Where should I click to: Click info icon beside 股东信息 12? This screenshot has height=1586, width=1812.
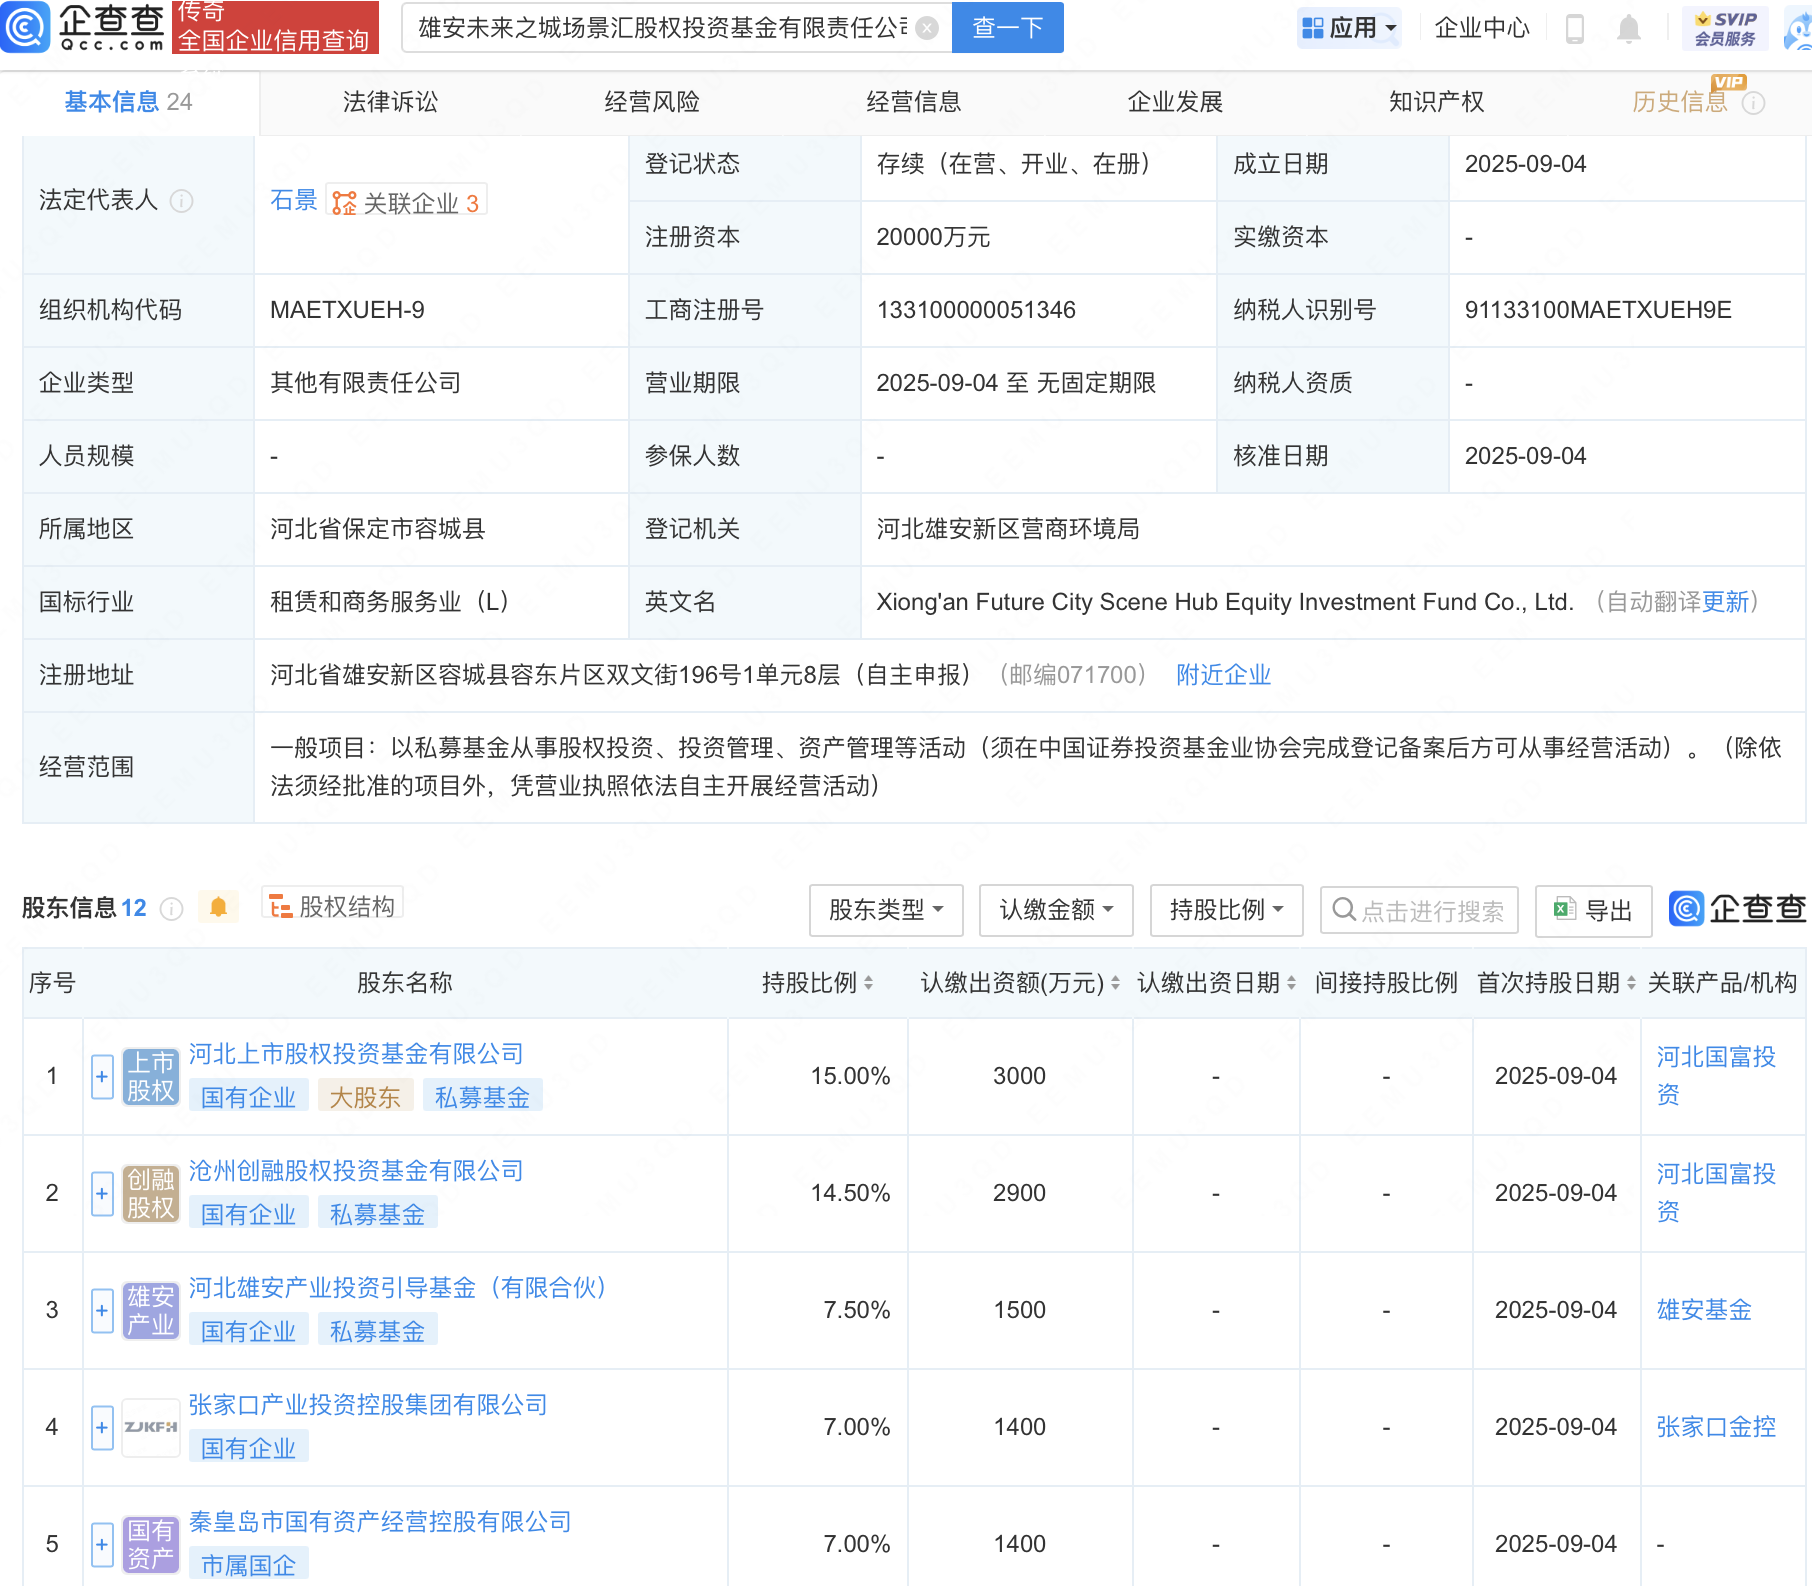coord(171,908)
